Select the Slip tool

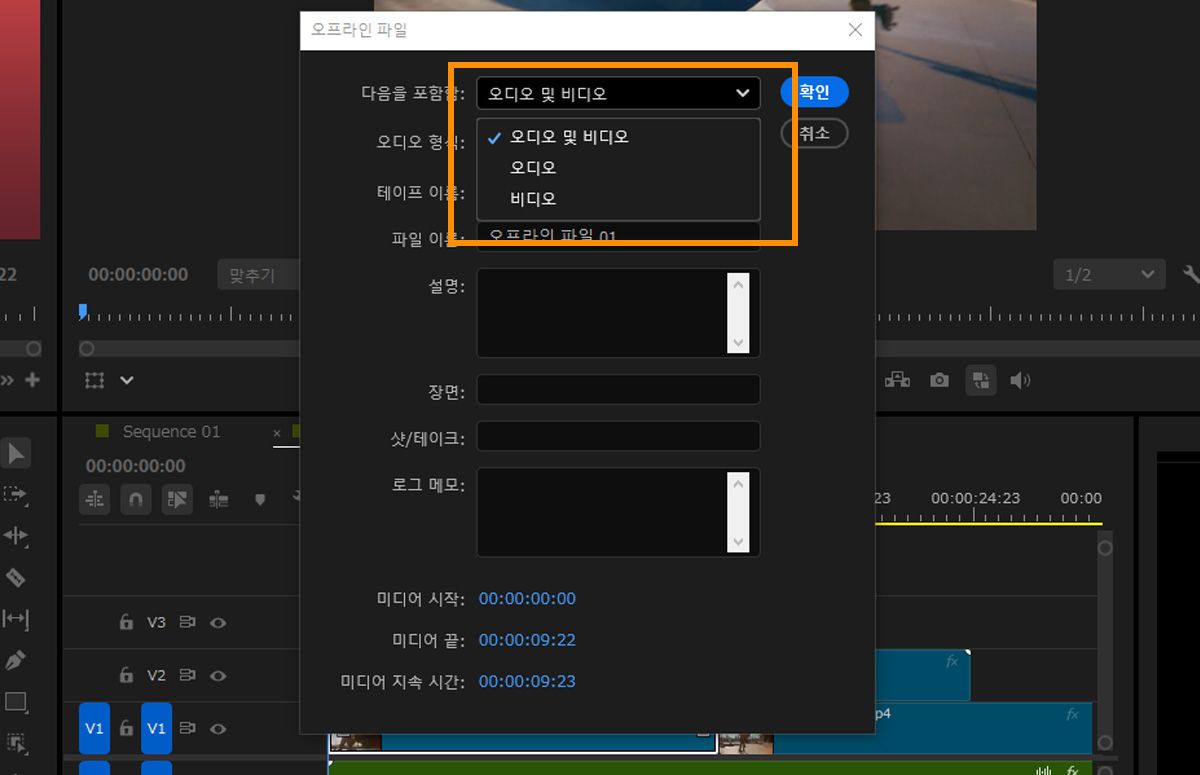(x=16, y=619)
